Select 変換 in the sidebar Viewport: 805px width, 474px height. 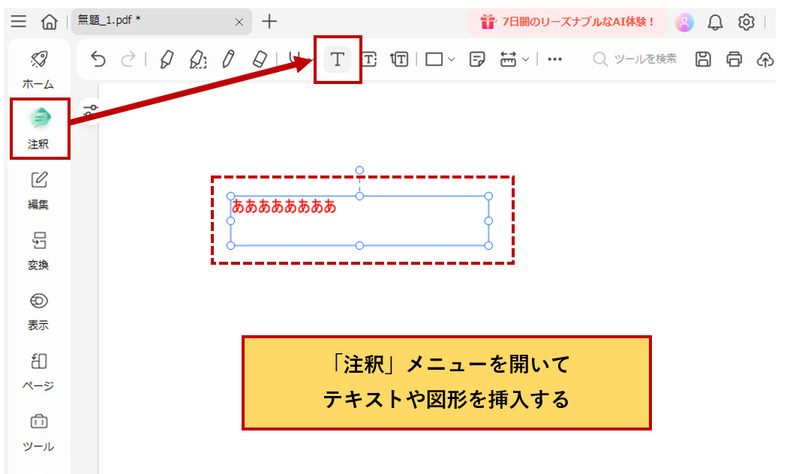(x=39, y=251)
